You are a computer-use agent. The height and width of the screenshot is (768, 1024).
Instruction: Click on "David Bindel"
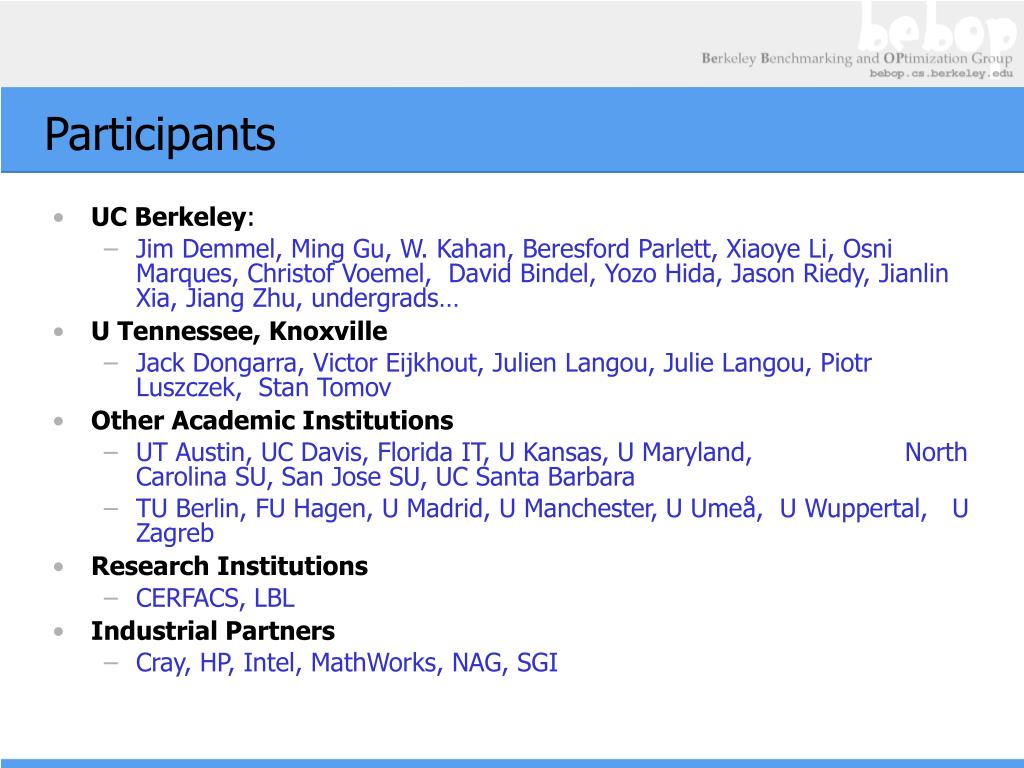pyautogui.click(x=519, y=274)
